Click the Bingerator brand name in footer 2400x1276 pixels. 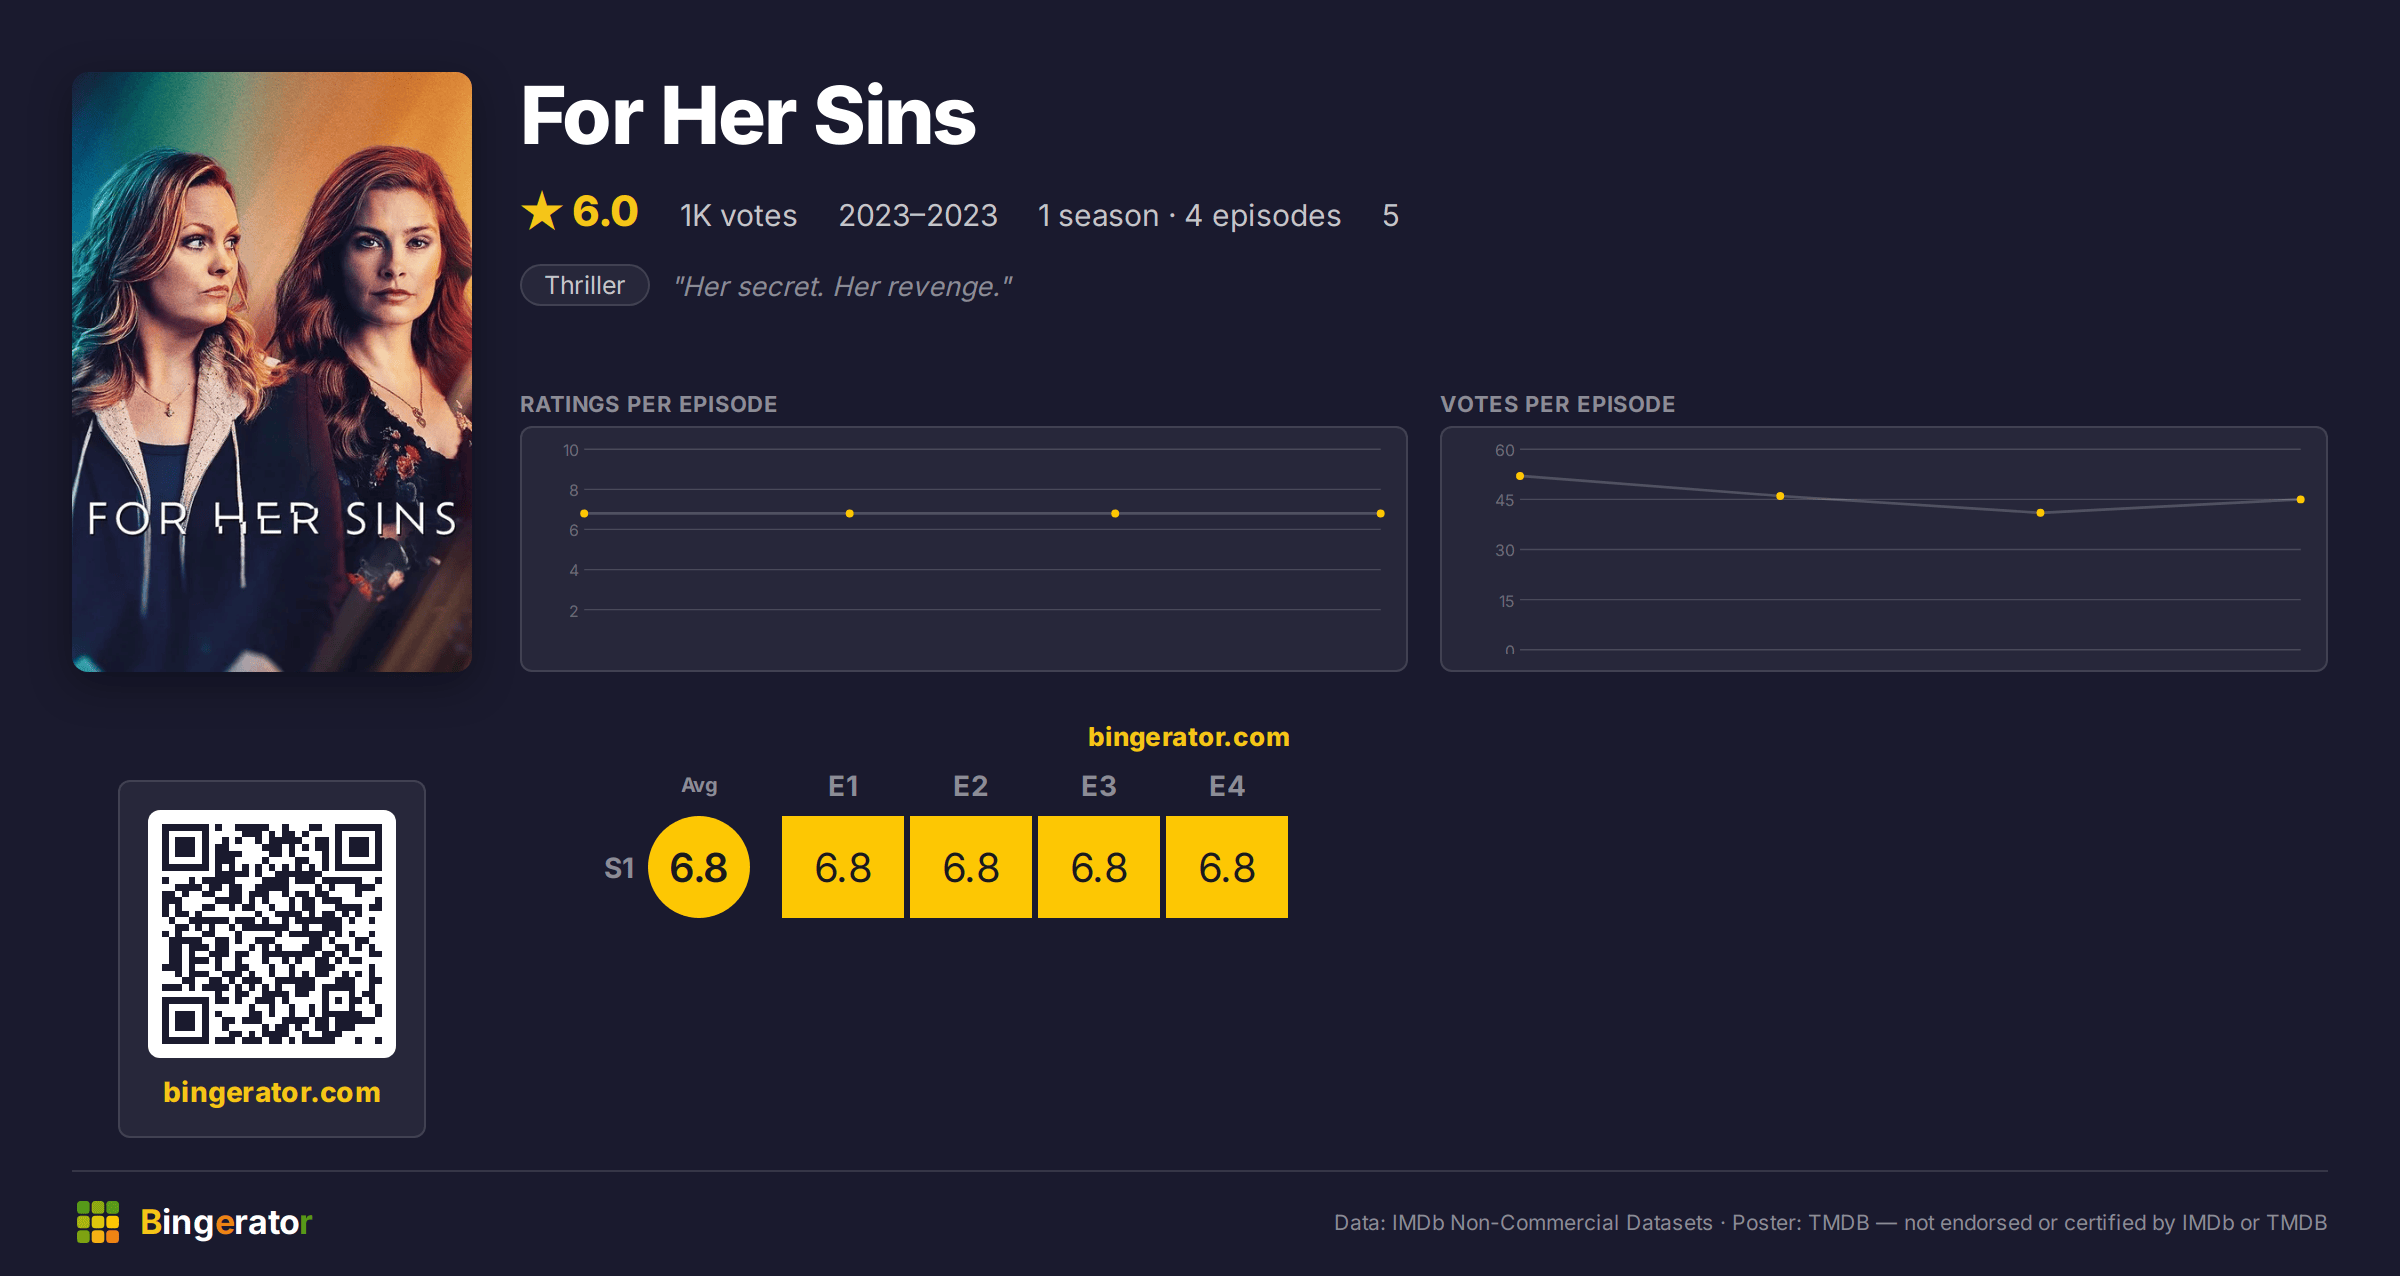(226, 1222)
